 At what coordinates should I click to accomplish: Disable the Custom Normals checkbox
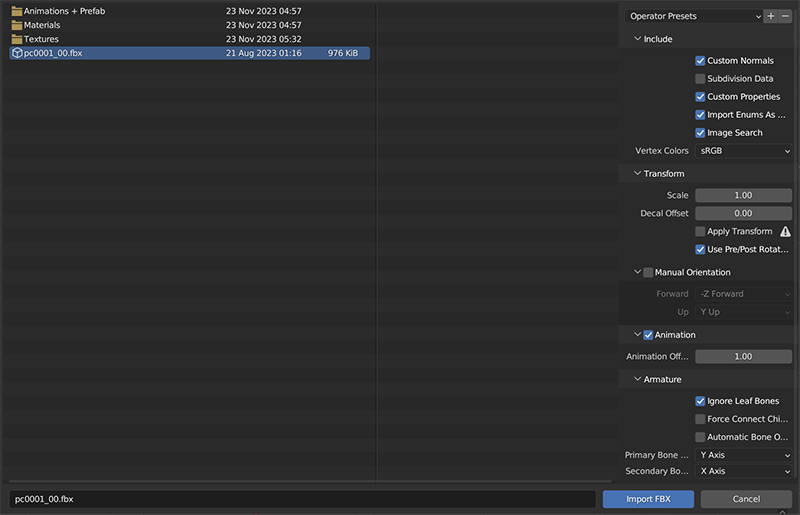pos(700,61)
